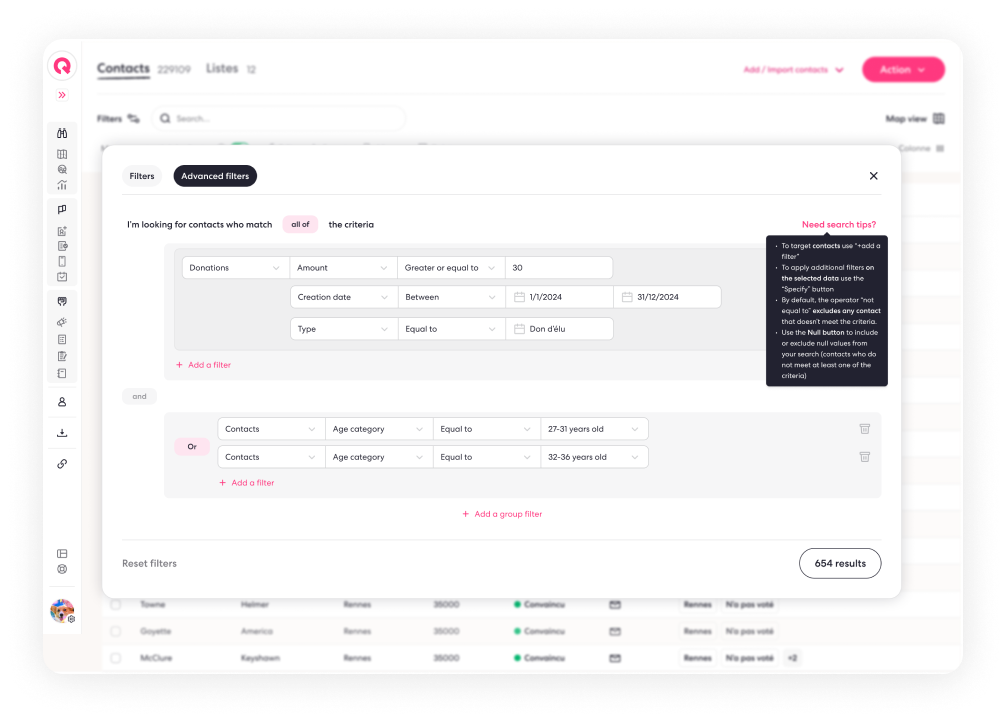Open the download icon in the sidebar
Image resolution: width=1006 pixels, height=721 pixels.
62,433
